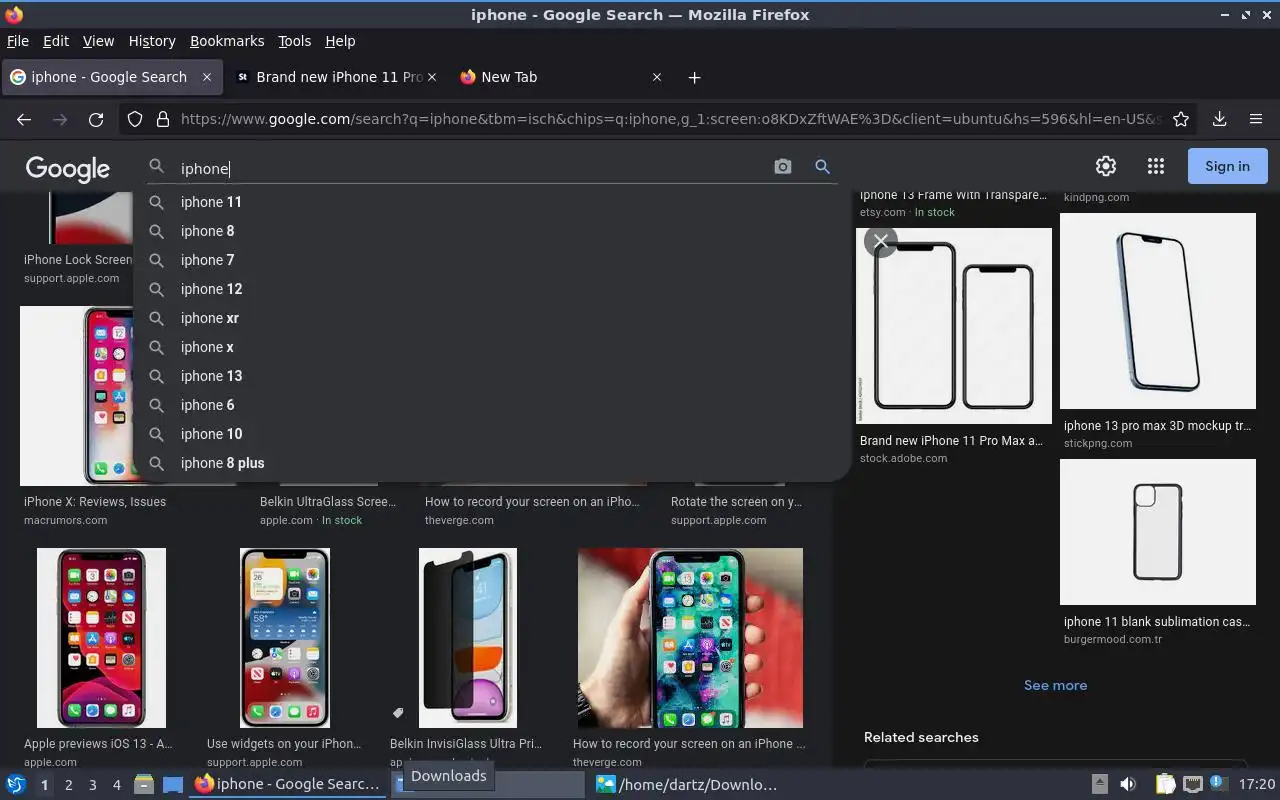Switch to /home/dartz/Downlo... taskbar window
The image size is (1280, 800).
[x=686, y=784]
